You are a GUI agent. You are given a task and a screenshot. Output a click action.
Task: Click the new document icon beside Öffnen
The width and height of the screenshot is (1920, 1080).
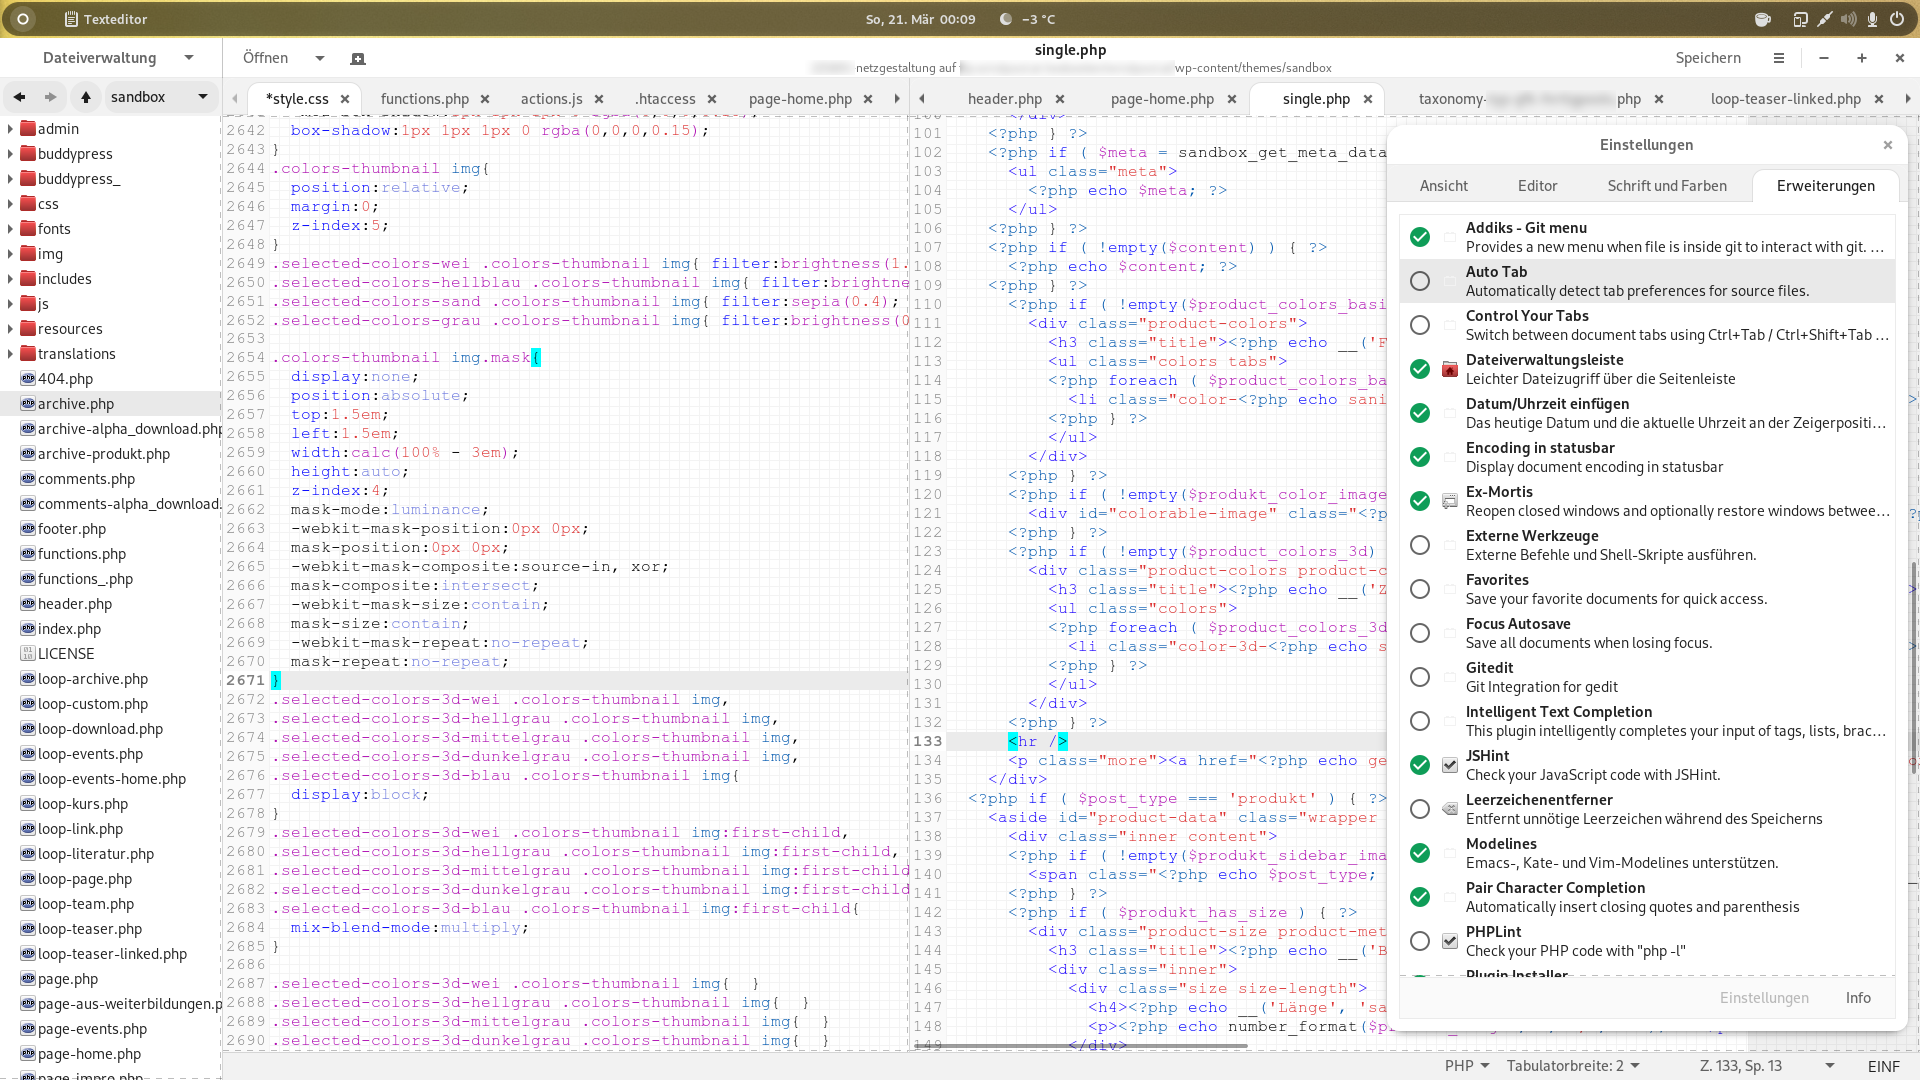[x=358, y=58]
